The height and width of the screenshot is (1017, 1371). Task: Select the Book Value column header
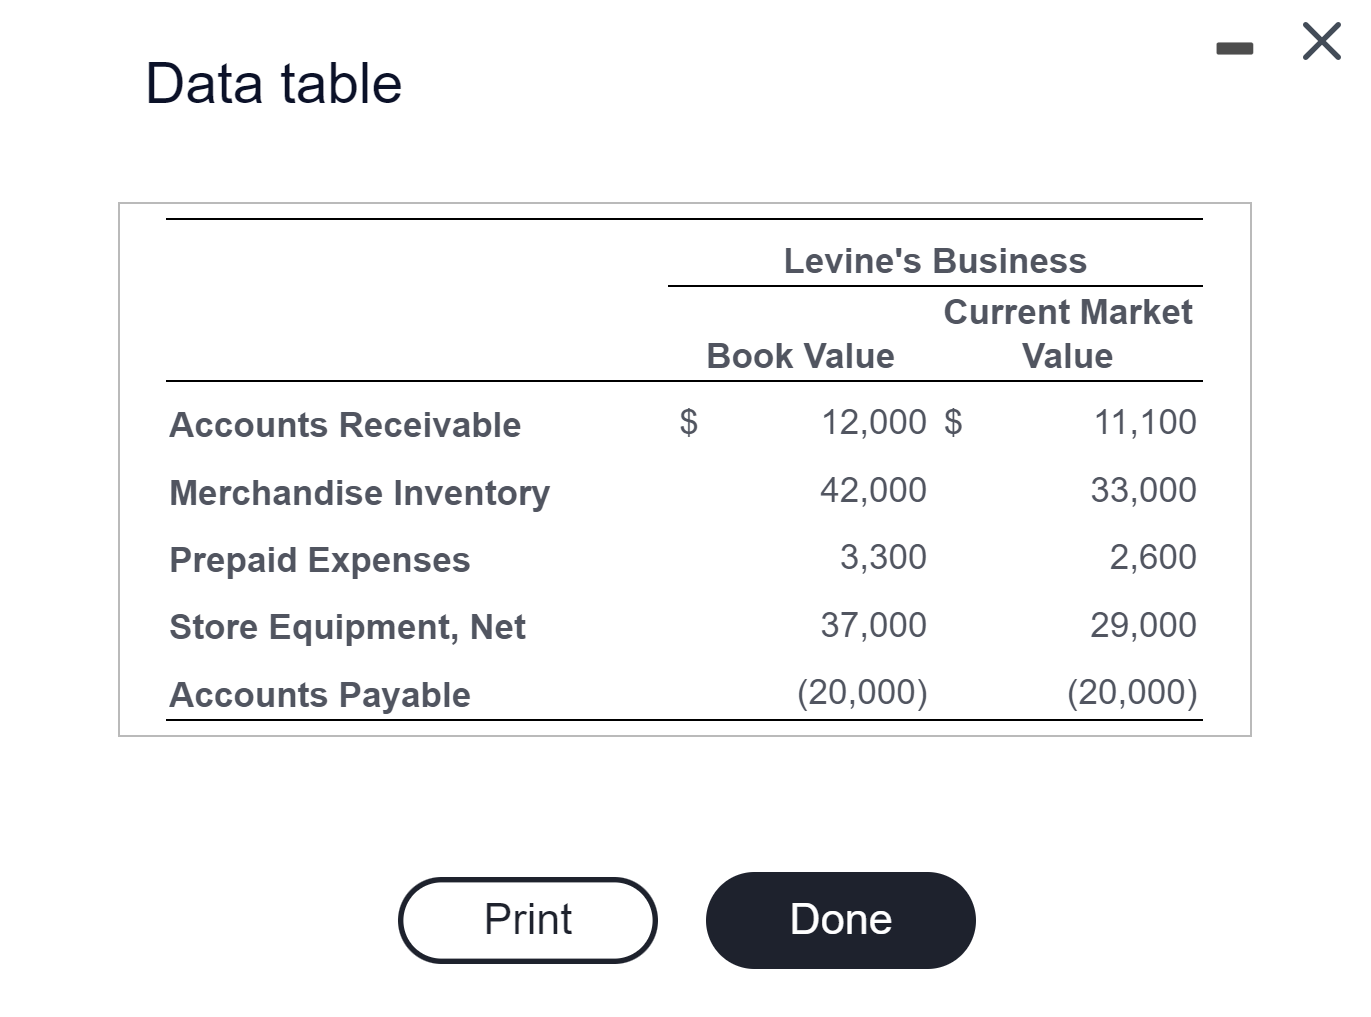click(x=799, y=355)
